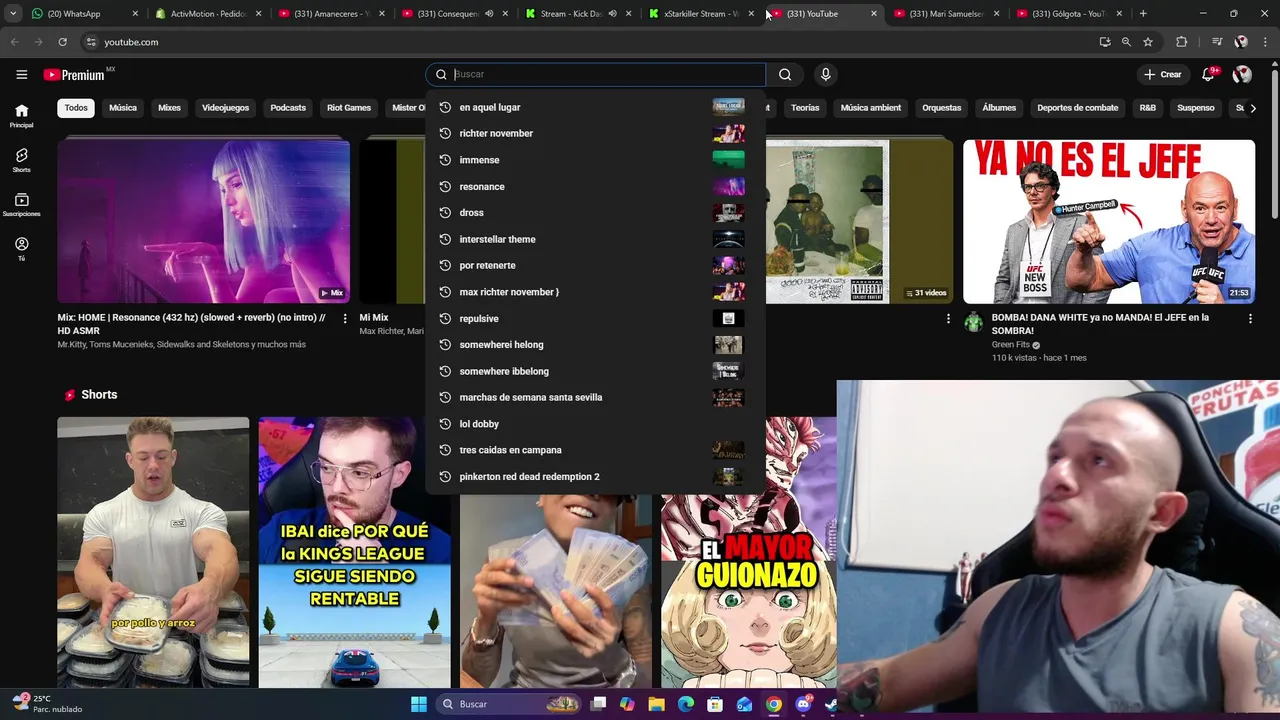1280x720 pixels.
Task: Open Chrome extensions puzzle icon
Action: click(x=1181, y=42)
